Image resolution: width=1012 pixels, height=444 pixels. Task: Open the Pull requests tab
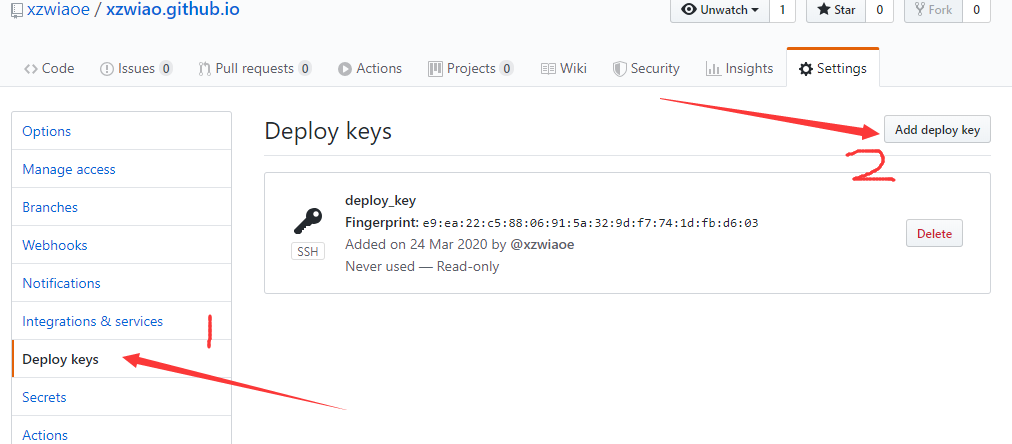tap(255, 68)
